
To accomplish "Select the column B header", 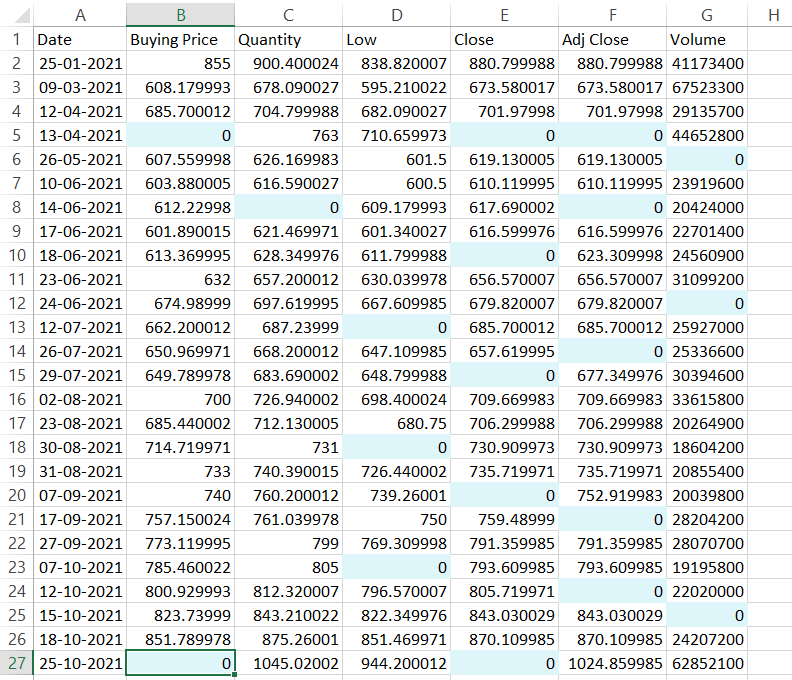I will coord(180,15).
